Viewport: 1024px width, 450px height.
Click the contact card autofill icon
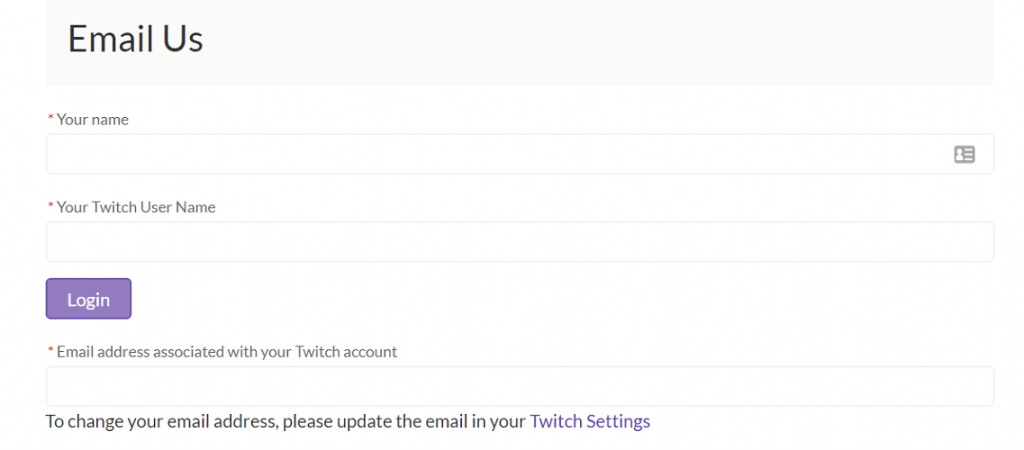964,154
